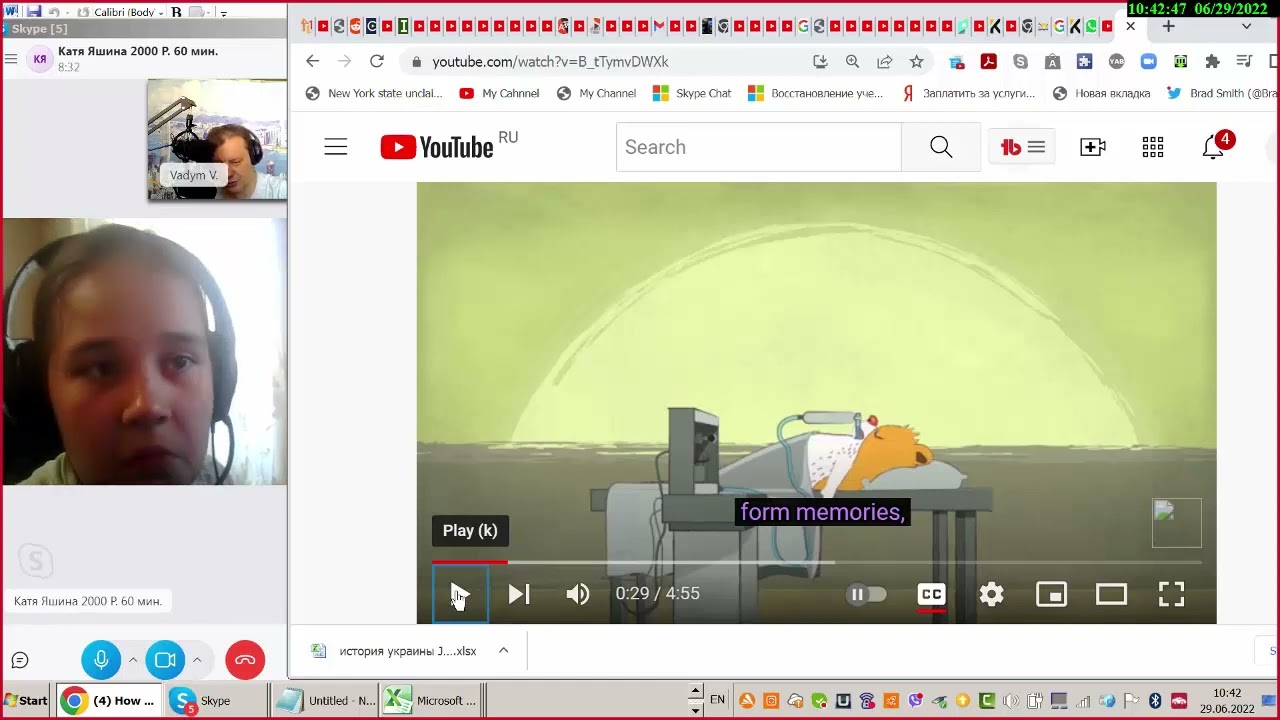Open the Новая вкладка bookmark

pyautogui.click(x=1101, y=93)
